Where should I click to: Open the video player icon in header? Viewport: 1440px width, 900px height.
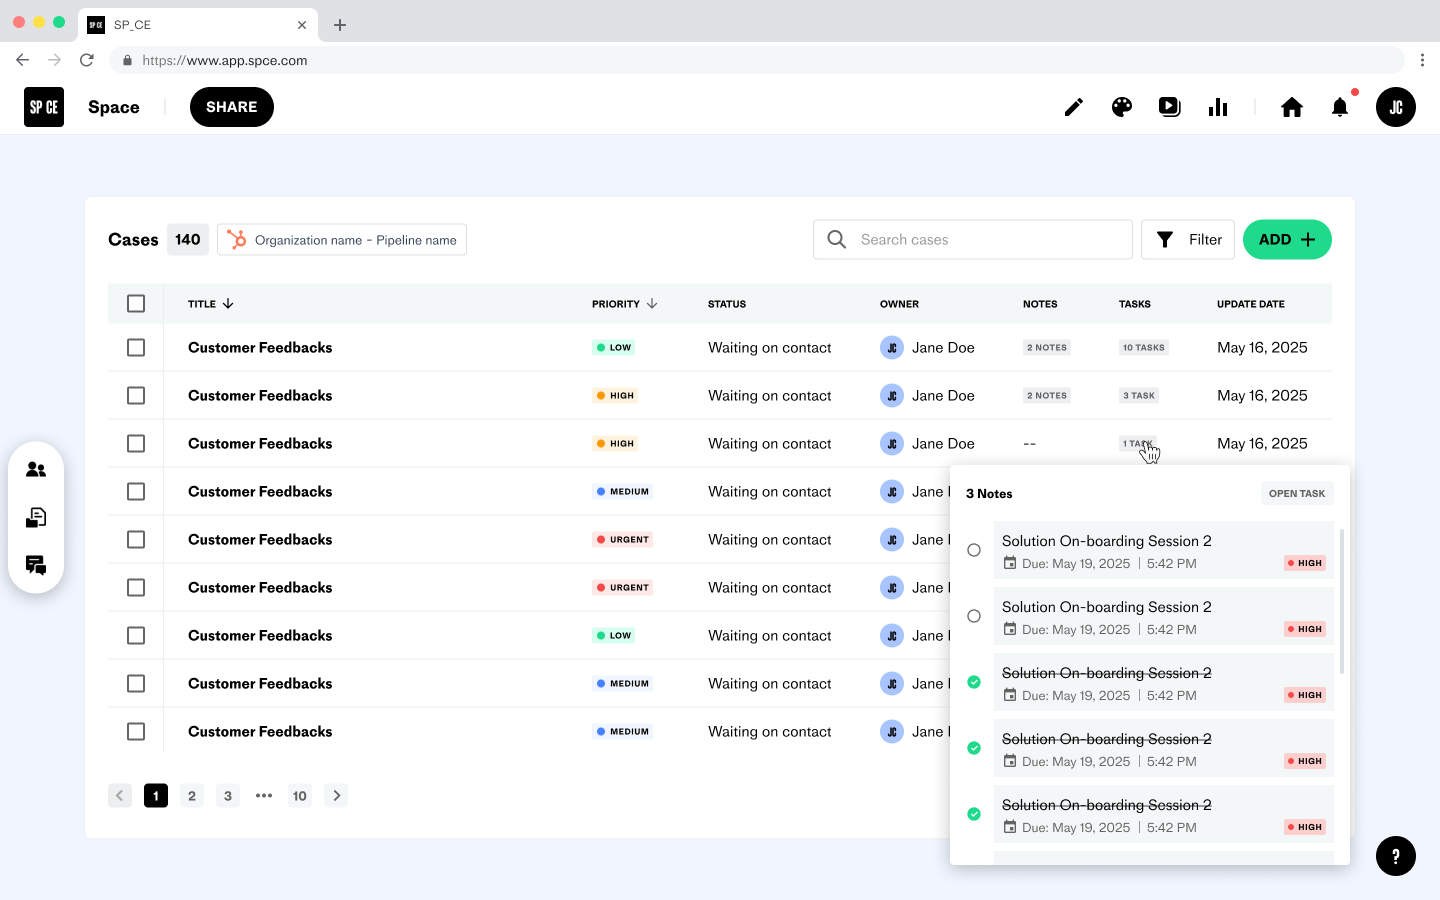pyautogui.click(x=1169, y=107)
